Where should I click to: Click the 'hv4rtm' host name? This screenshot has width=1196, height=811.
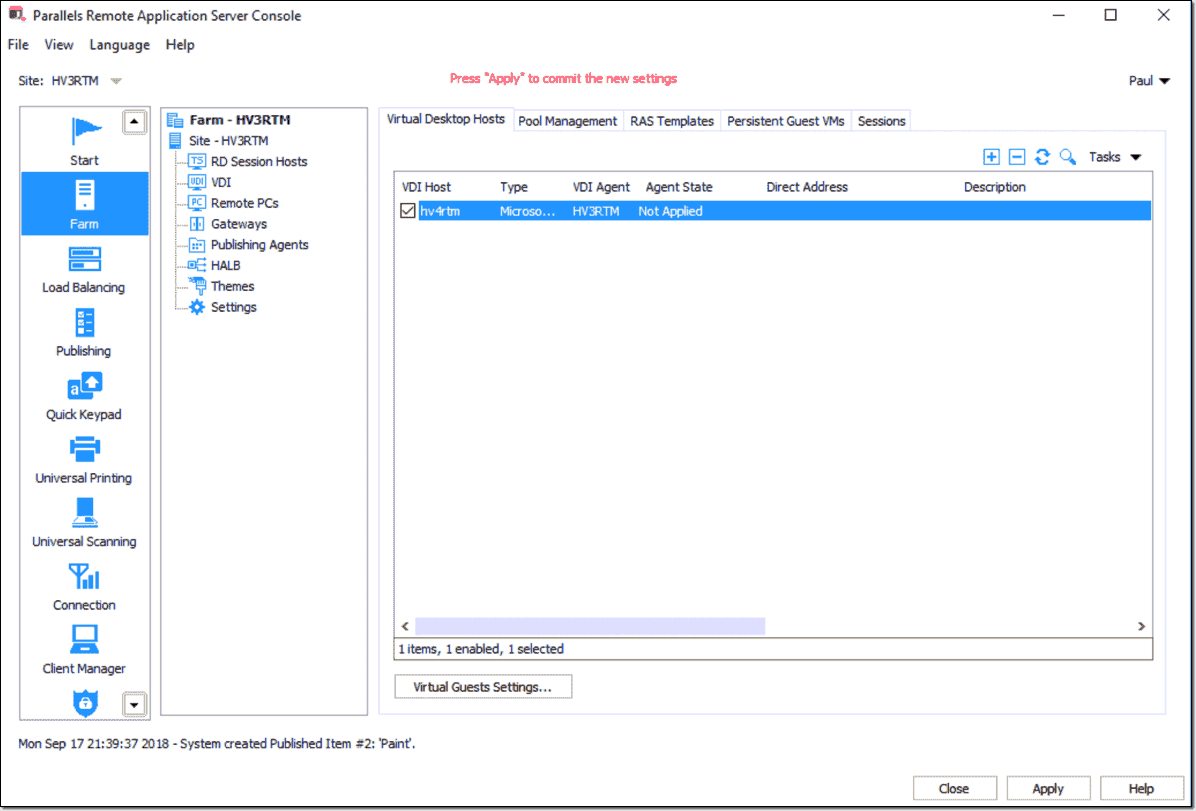(440, 211)
